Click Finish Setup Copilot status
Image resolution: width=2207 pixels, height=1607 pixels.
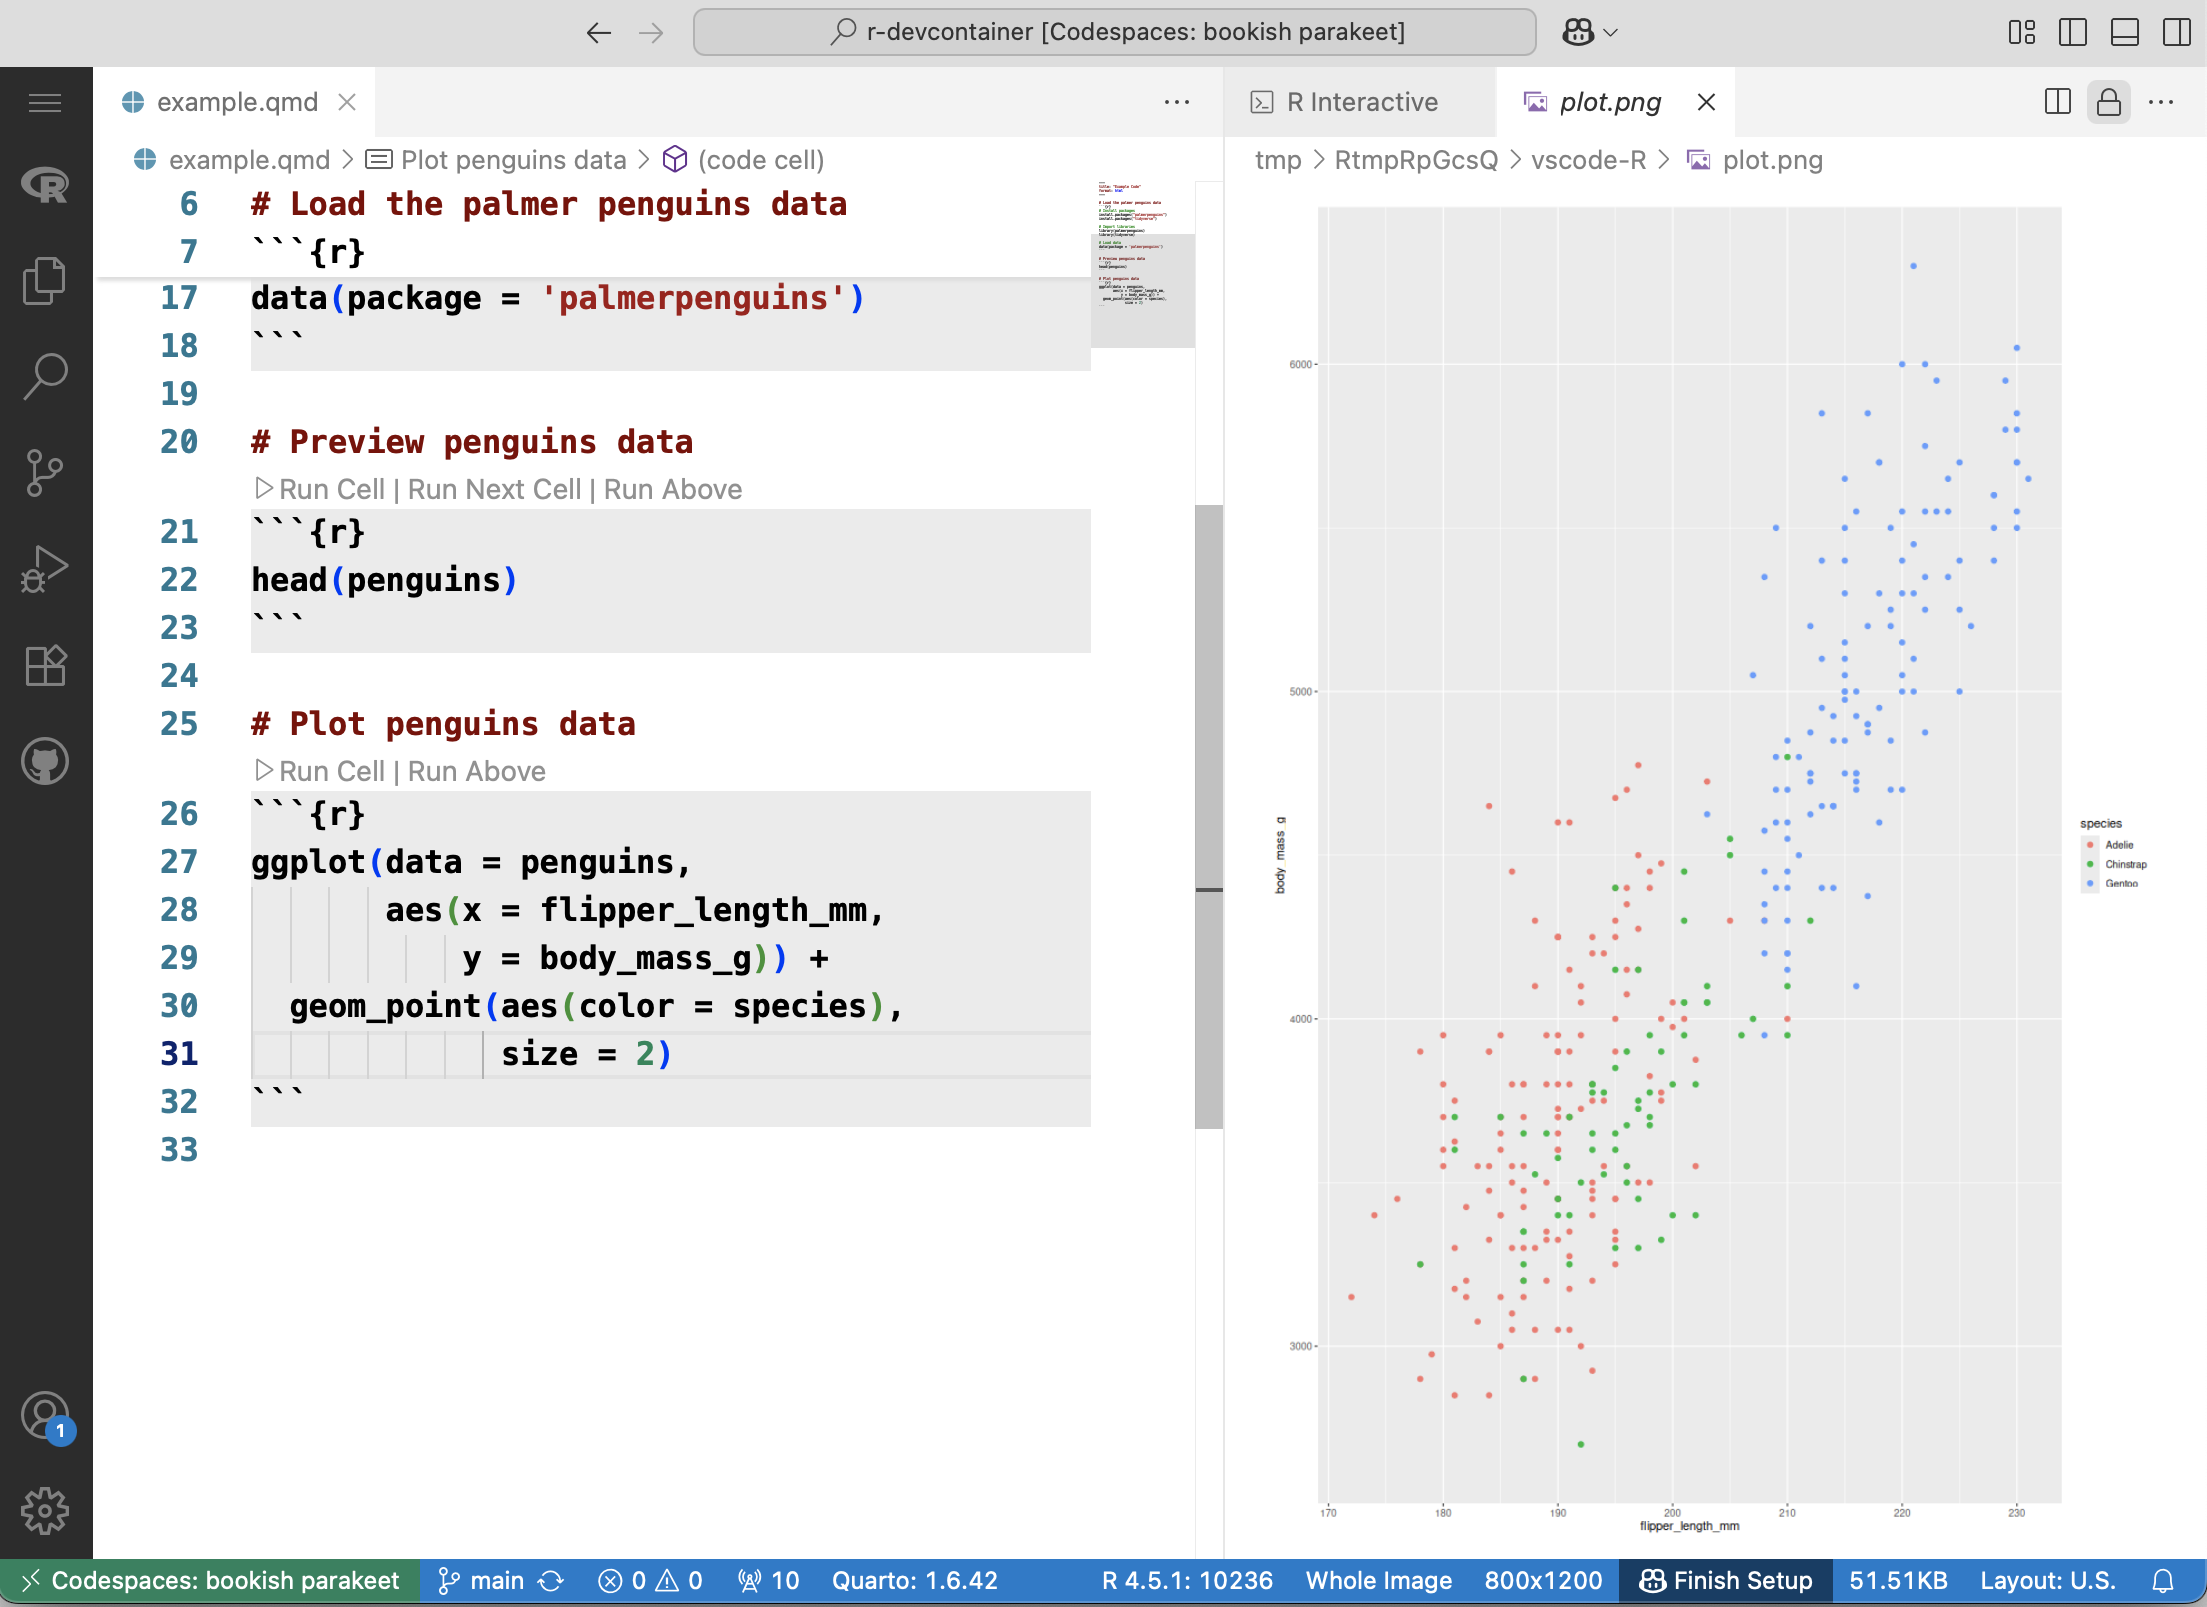coord(1726,1581)
